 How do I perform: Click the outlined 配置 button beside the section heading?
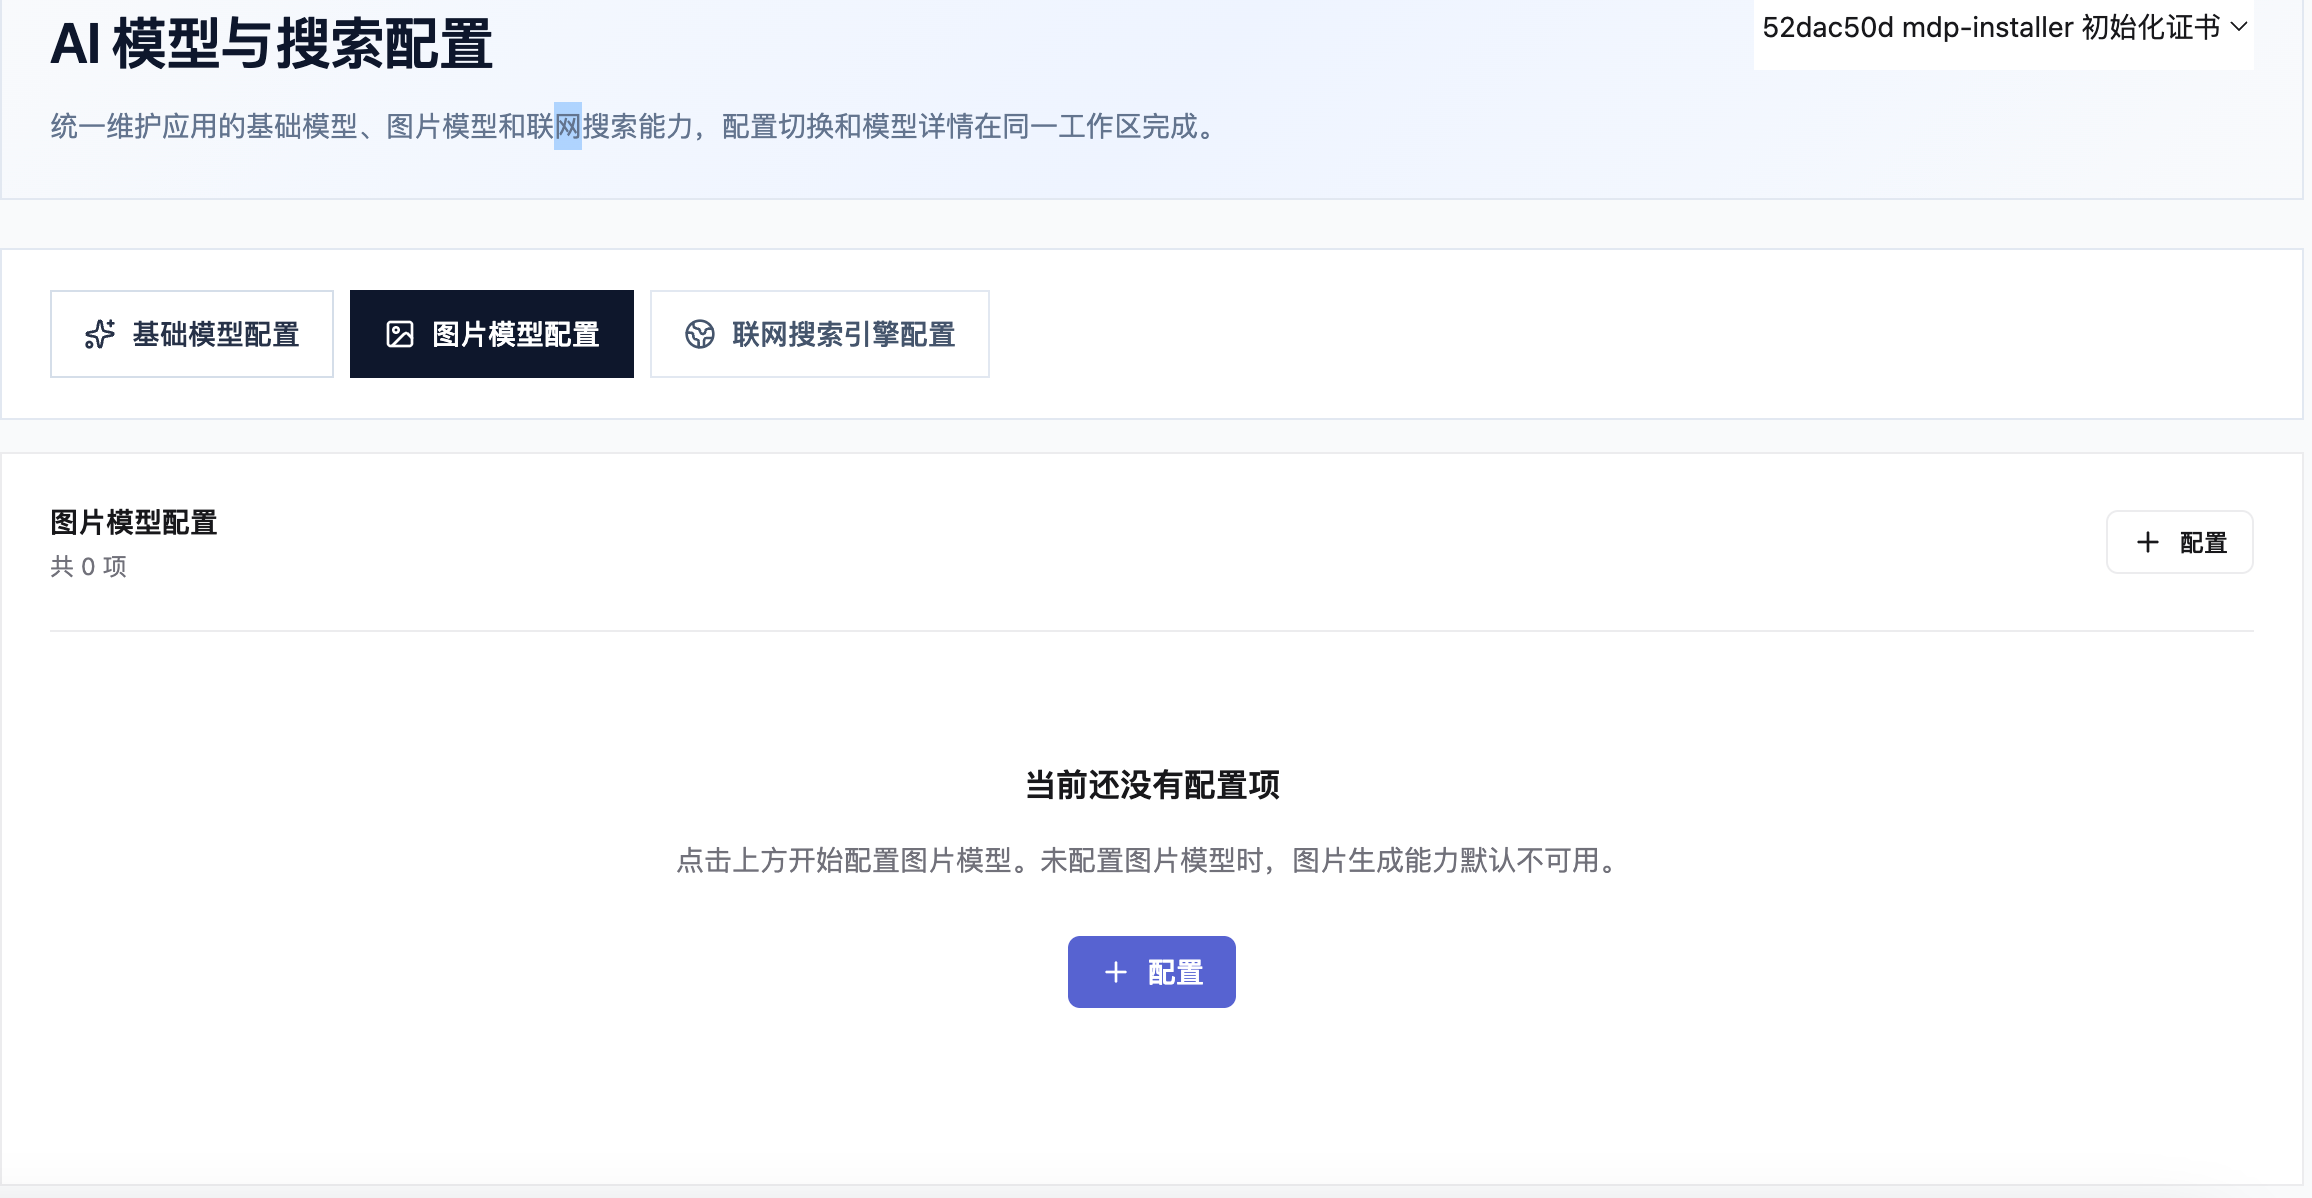pyautogui.click(x=2180, y=542)
